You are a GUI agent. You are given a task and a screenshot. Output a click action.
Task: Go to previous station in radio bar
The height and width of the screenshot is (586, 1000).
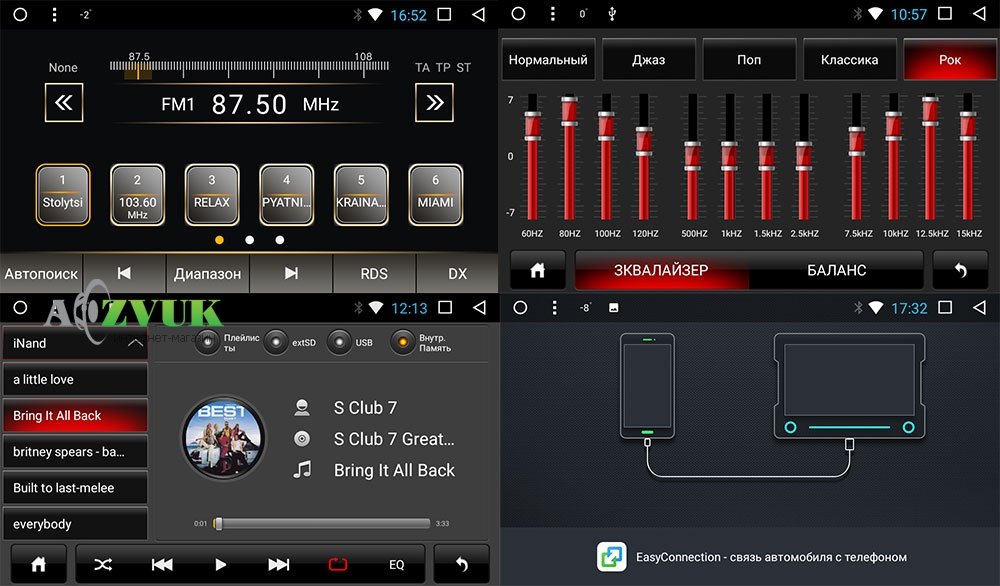point(124,274)
